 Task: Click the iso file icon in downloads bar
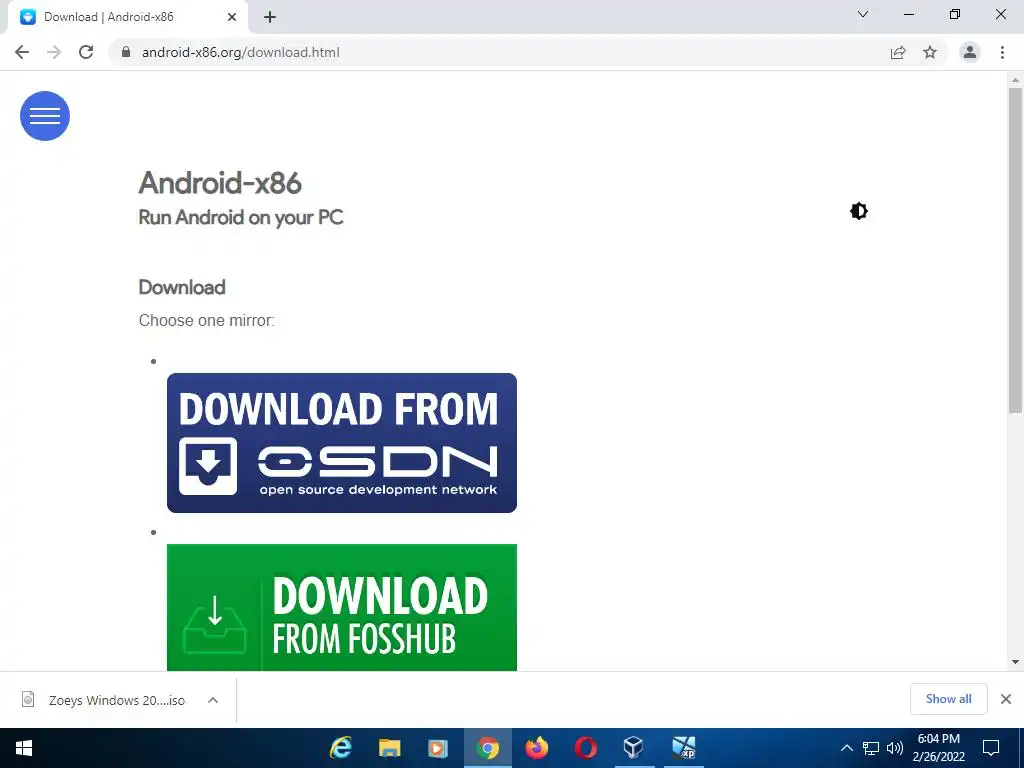28,699
